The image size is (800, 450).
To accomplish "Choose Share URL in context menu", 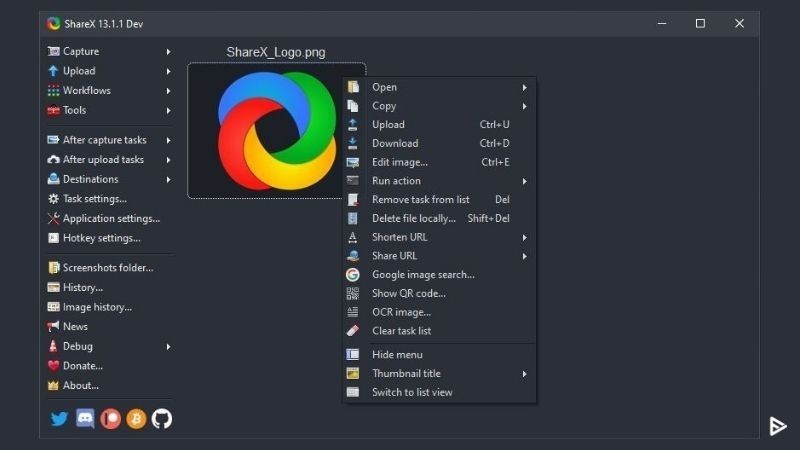I will tap(439, 256).
